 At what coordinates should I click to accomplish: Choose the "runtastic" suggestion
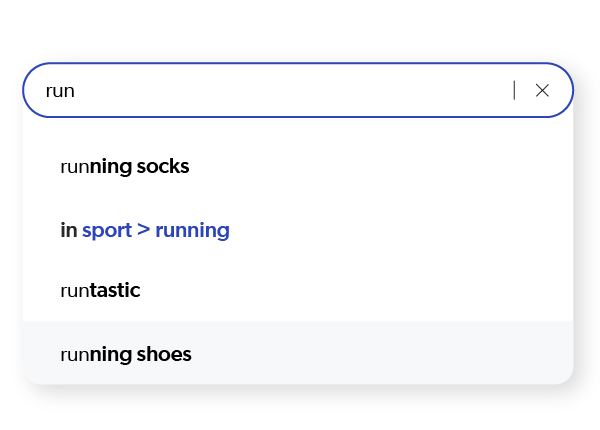tap(100, 291)
